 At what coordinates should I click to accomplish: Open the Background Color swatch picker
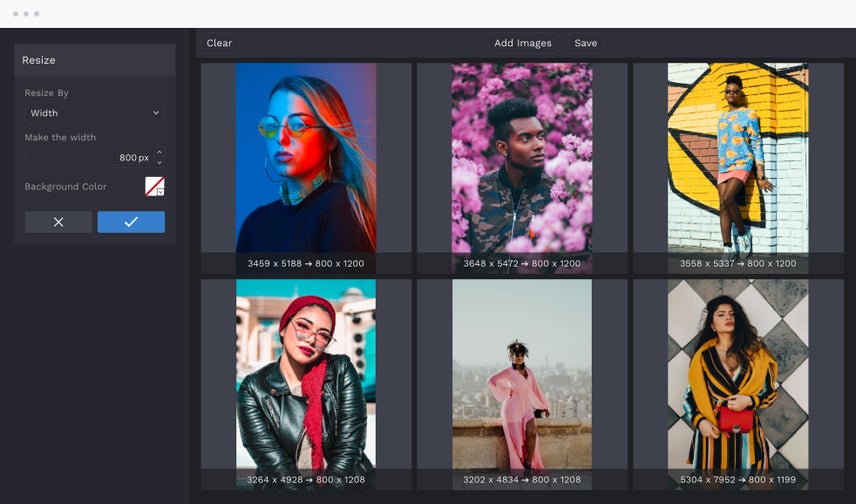coord(154,186)
